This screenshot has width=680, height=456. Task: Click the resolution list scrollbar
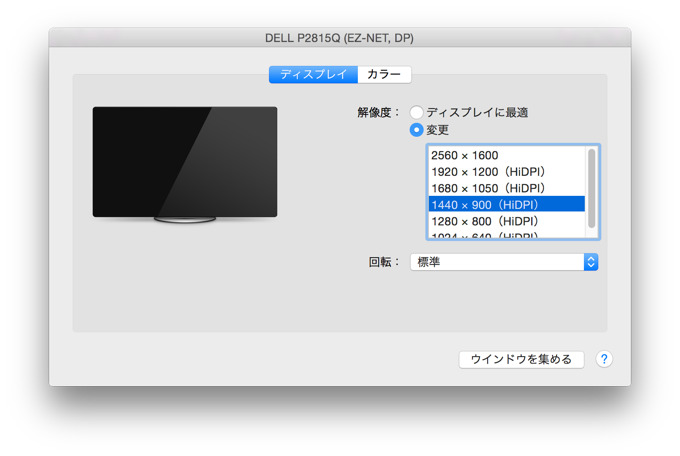point(592,188)
